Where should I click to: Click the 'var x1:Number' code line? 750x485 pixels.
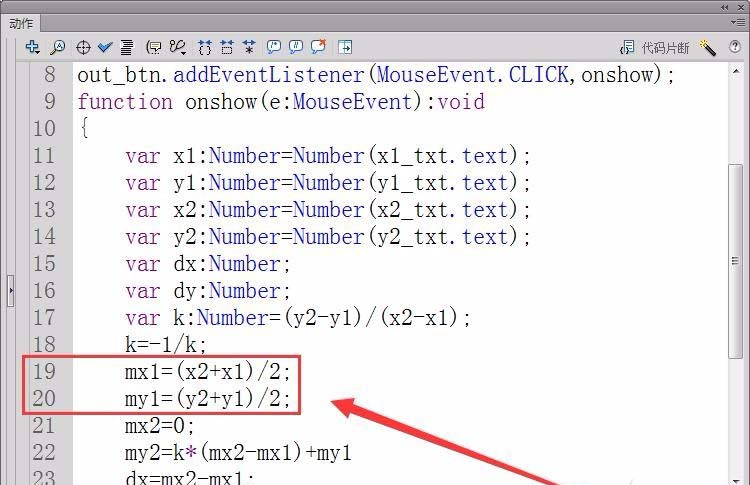(328, 156)
